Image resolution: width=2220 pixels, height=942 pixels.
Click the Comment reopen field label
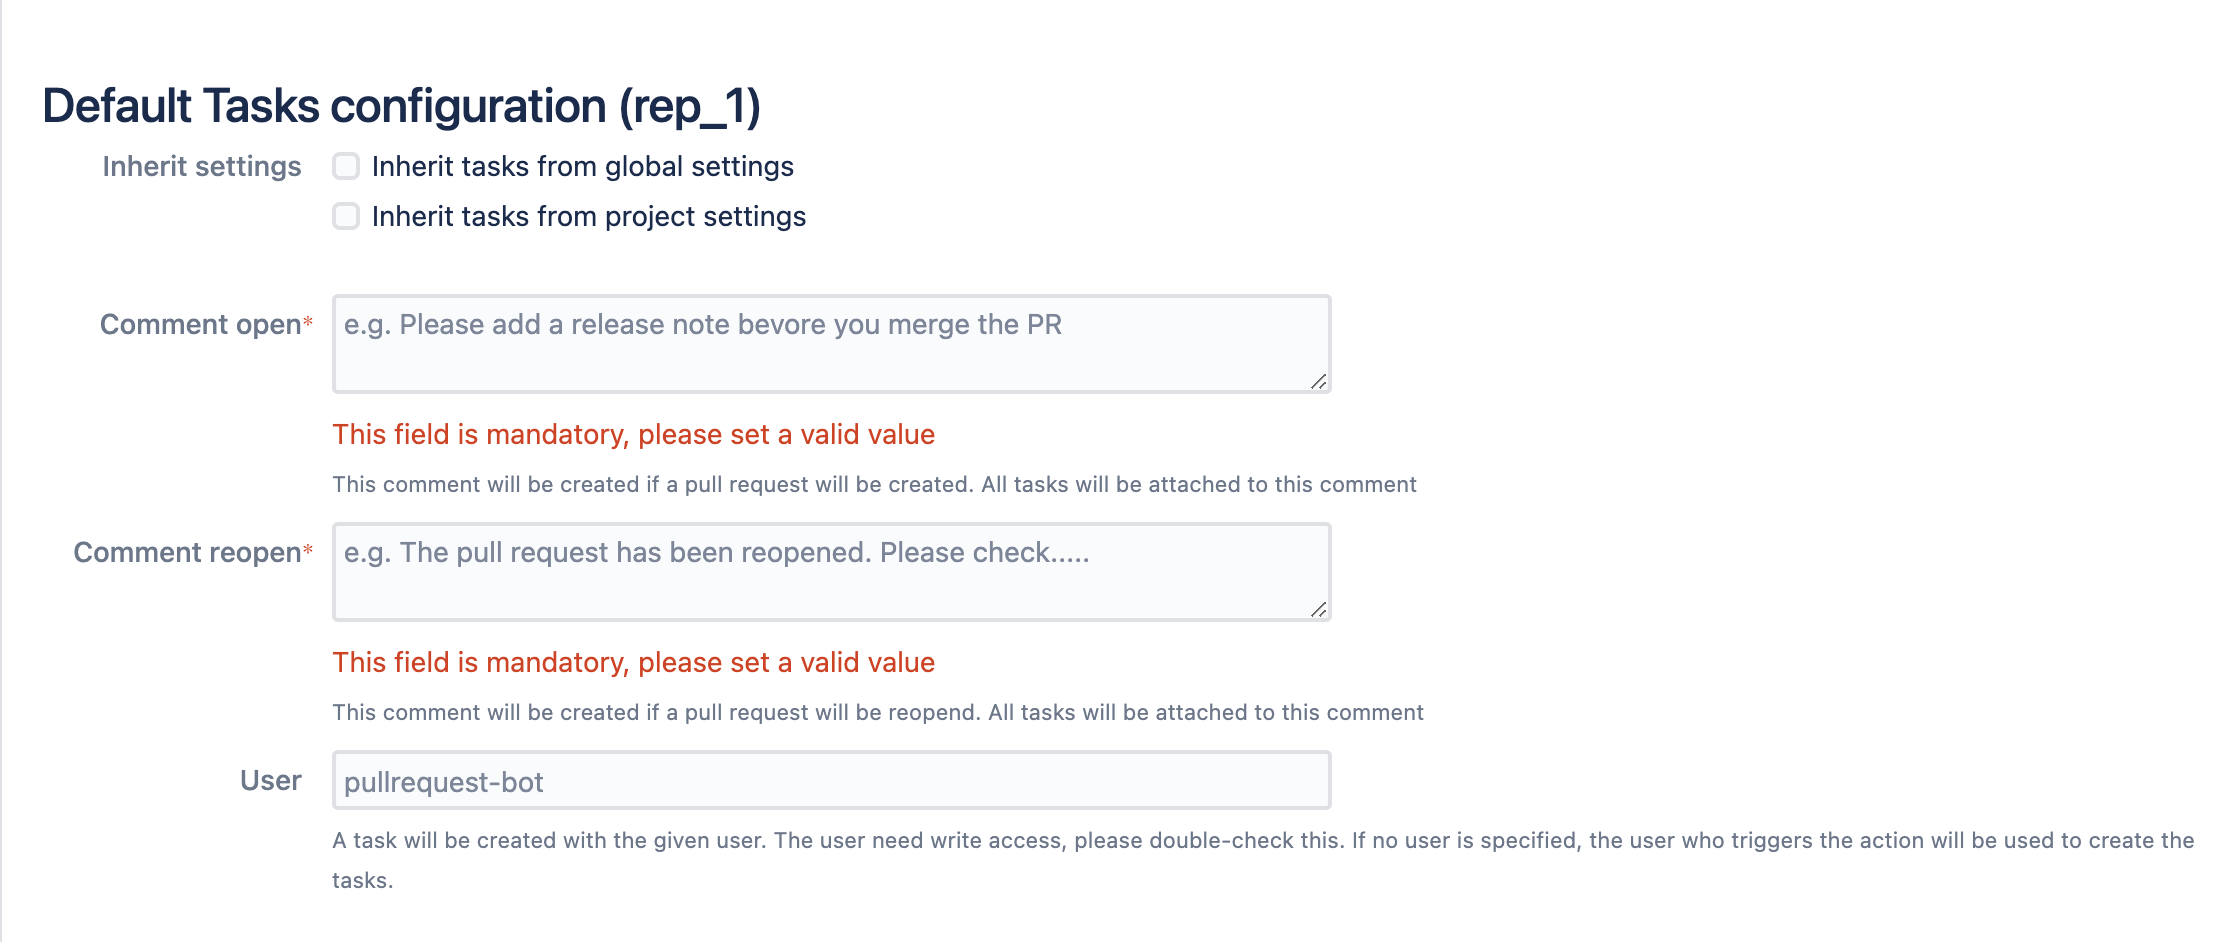click(x=187, y=552)
